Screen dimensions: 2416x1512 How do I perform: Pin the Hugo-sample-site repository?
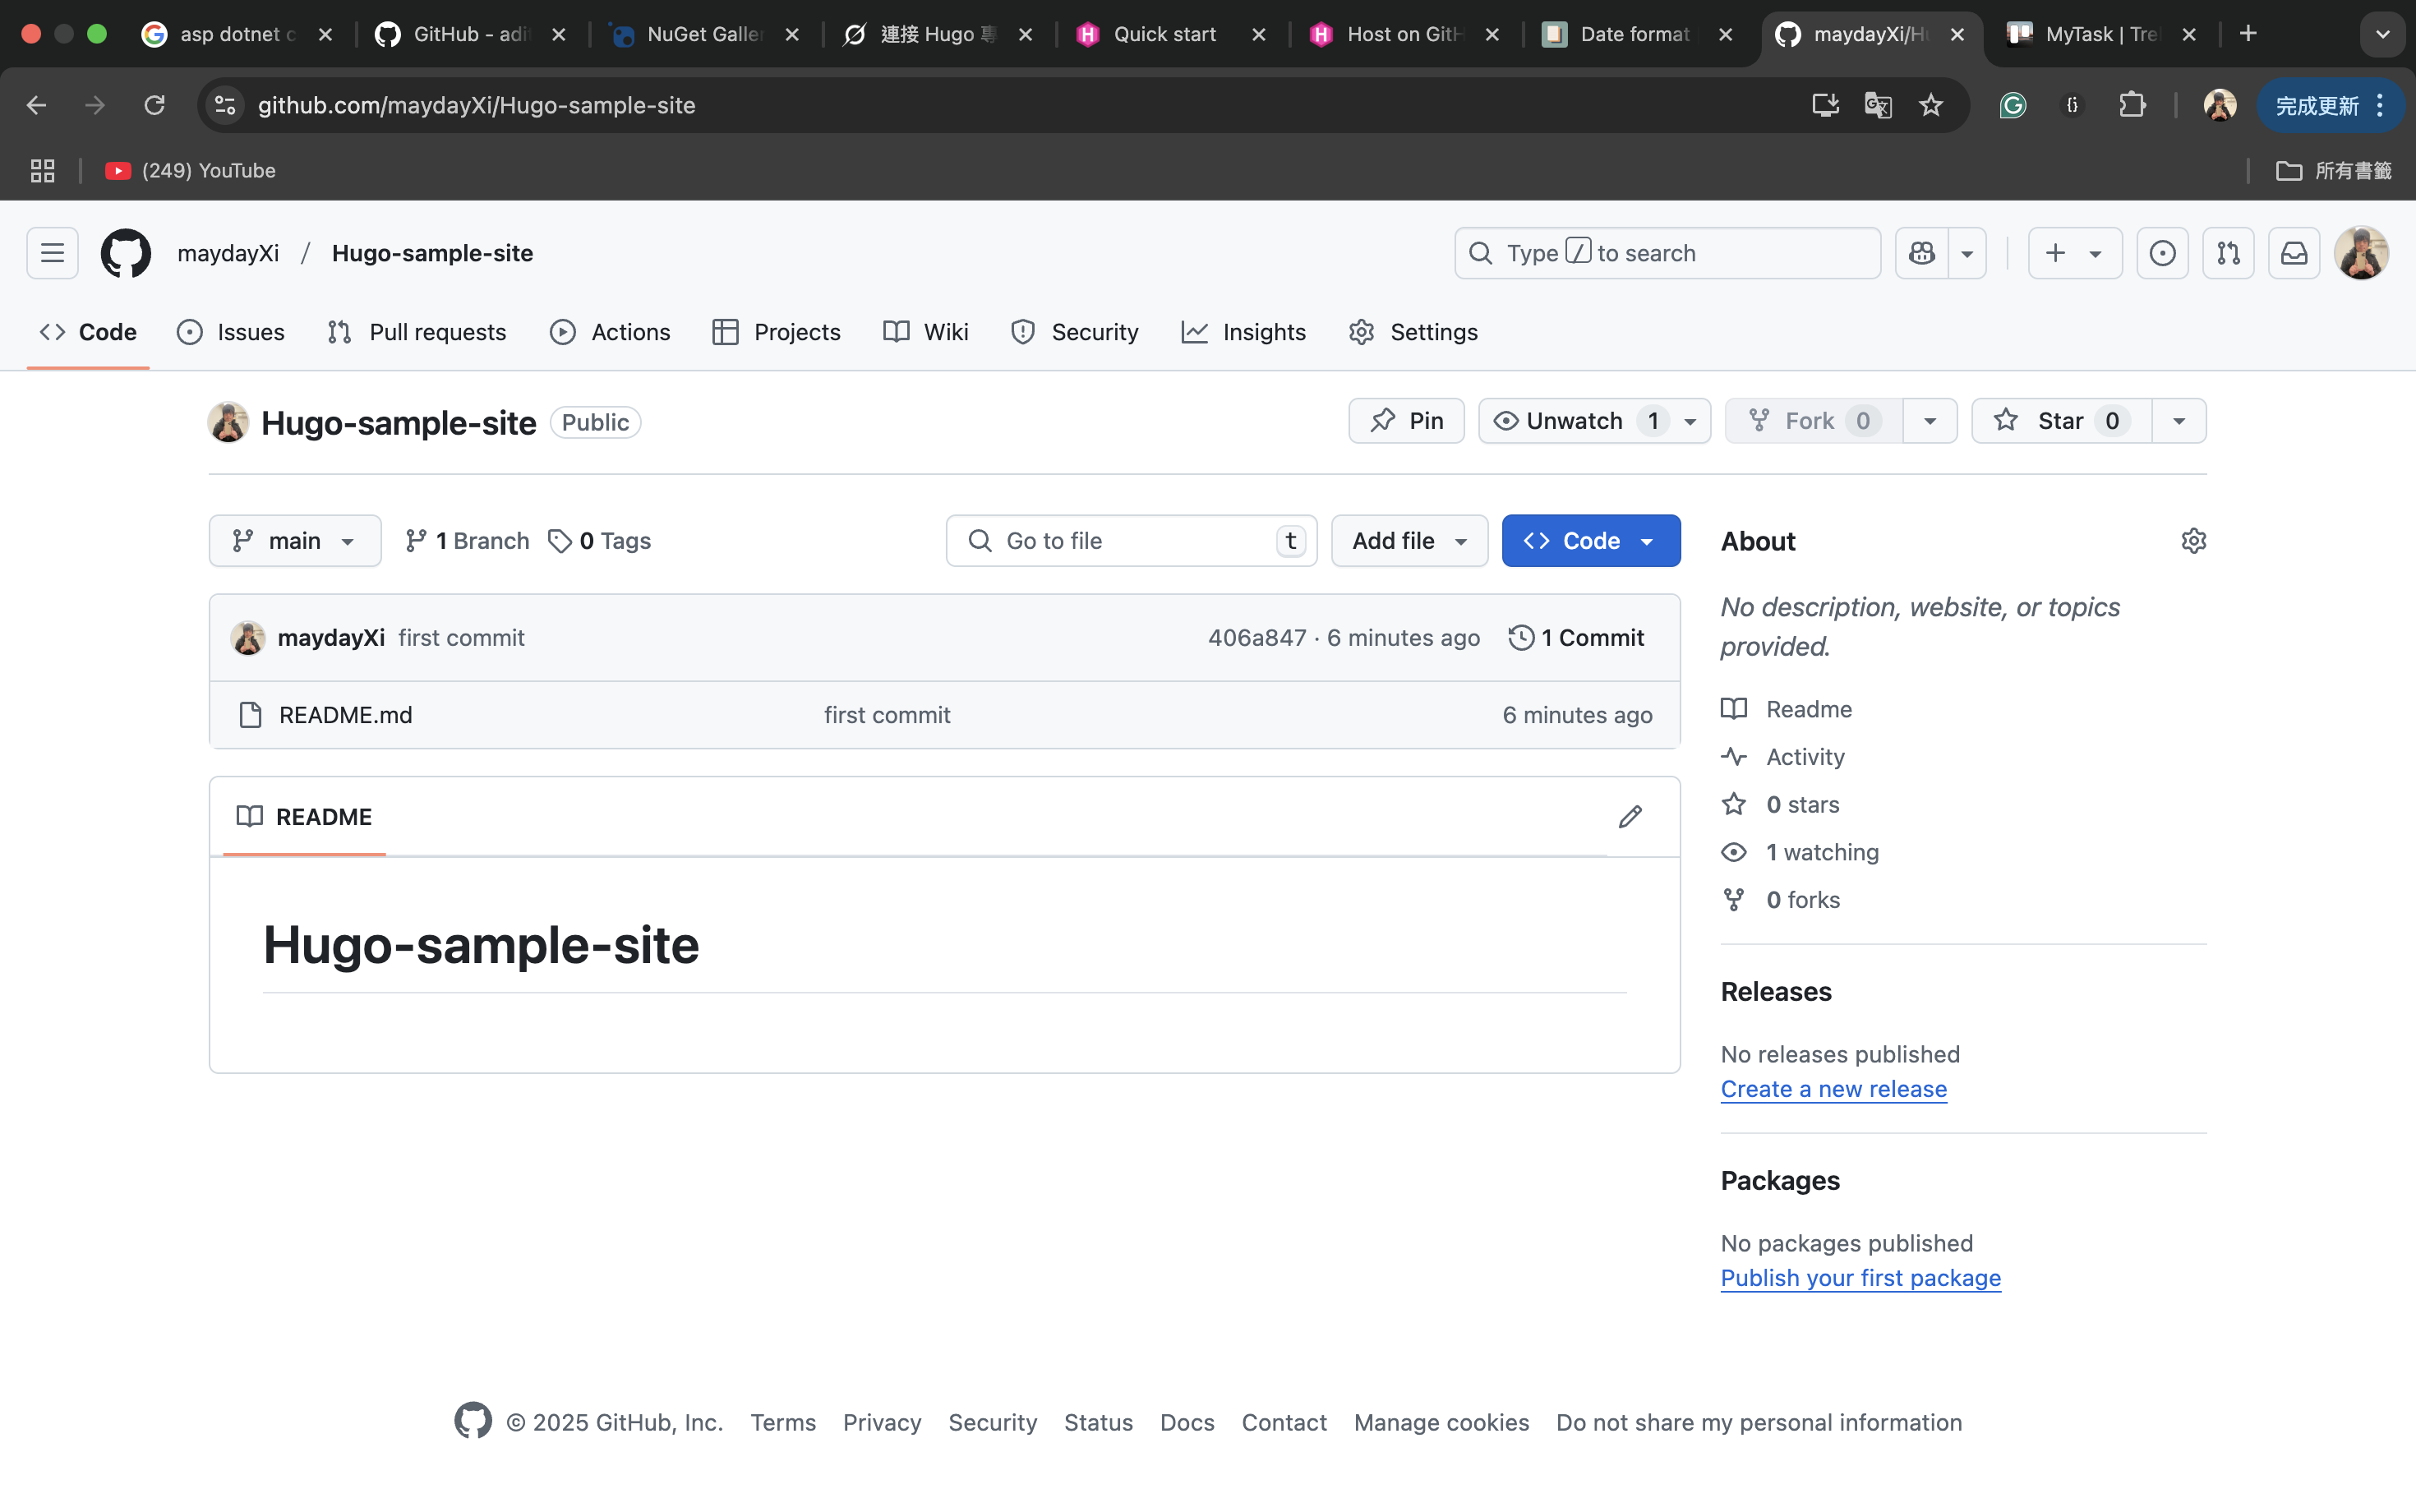point(1406,421)
